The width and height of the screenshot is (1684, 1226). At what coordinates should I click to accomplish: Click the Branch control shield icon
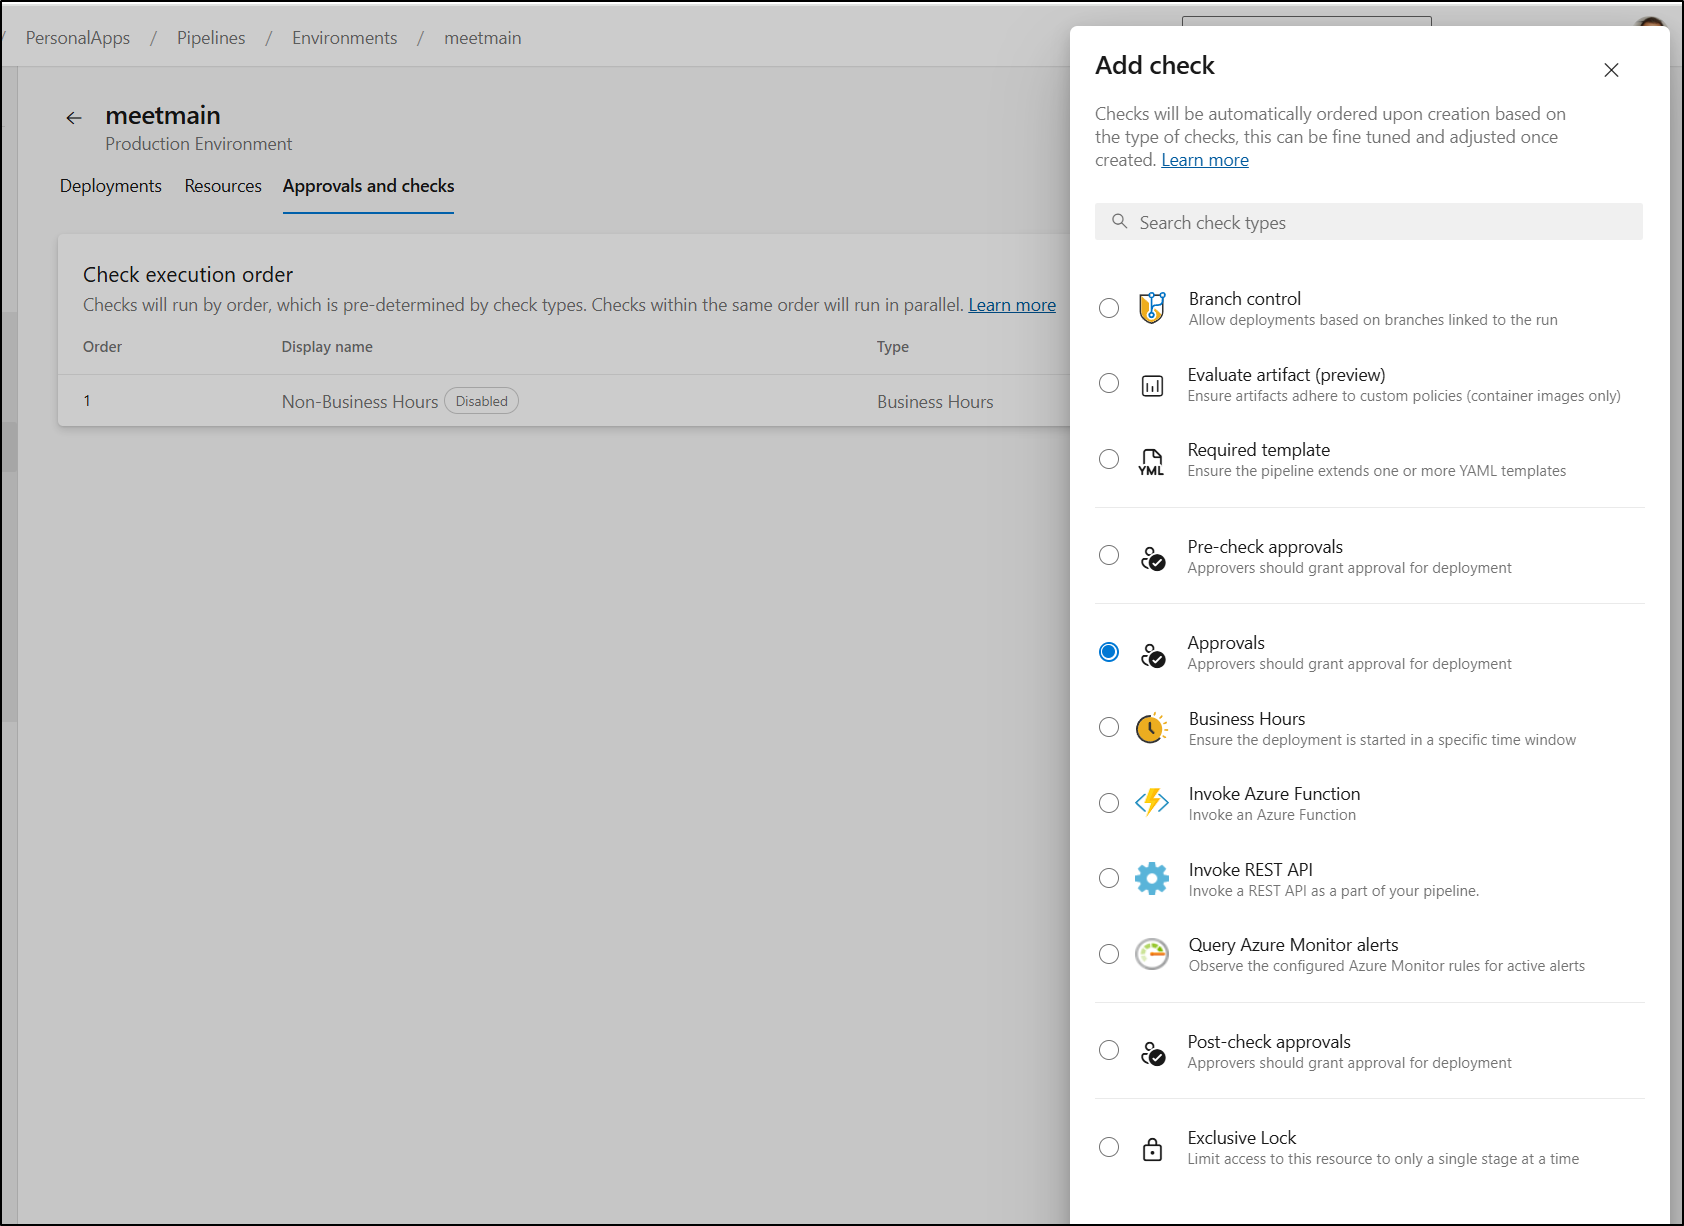(1152, 308)
